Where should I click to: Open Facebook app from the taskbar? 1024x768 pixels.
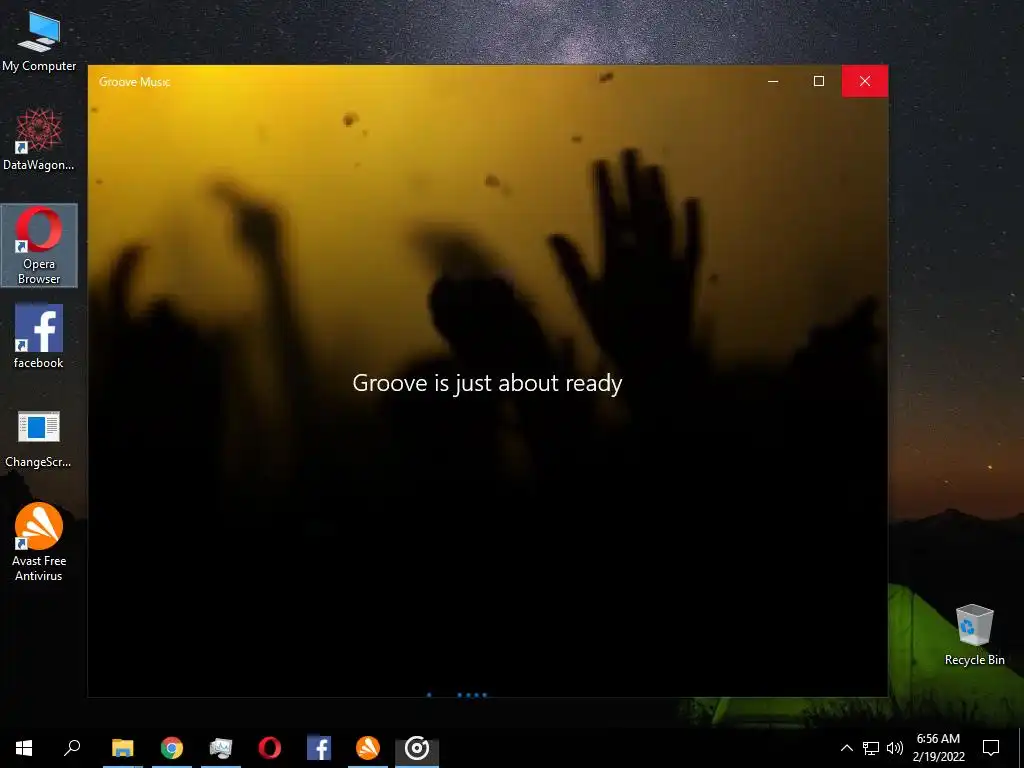(x=319, y=748)
